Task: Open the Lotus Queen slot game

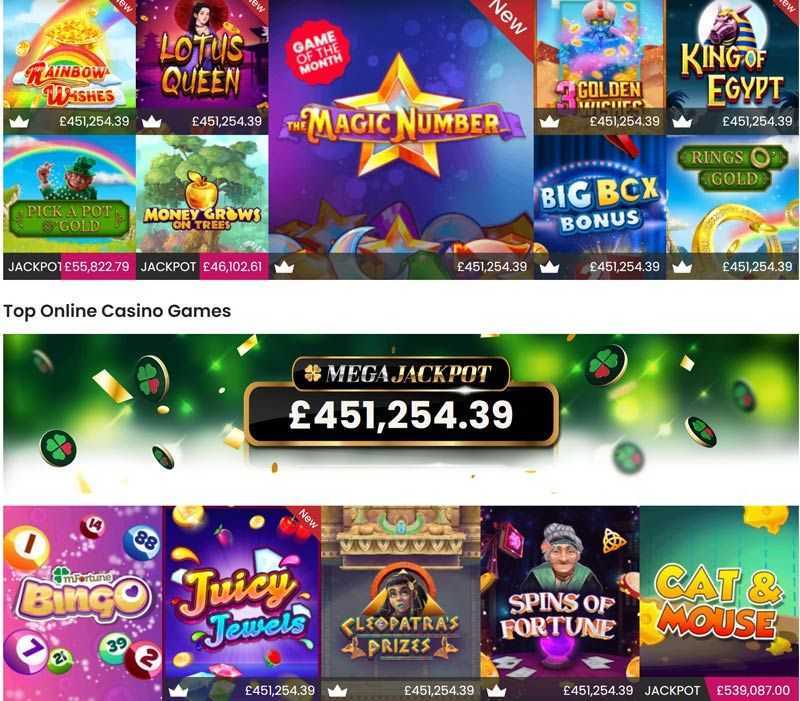Action: (x=202, y=66)
